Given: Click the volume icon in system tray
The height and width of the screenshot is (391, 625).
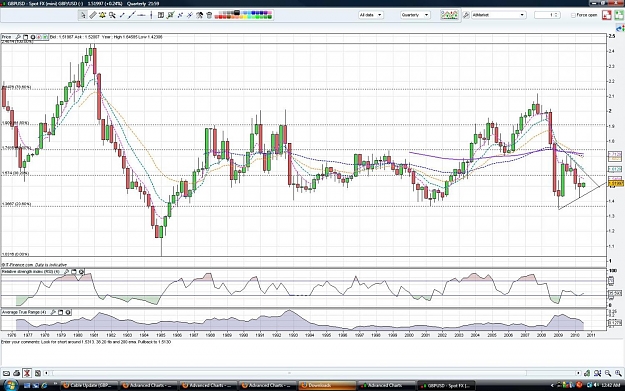Looking at the screenshot, I should click(x=596, y=385).
